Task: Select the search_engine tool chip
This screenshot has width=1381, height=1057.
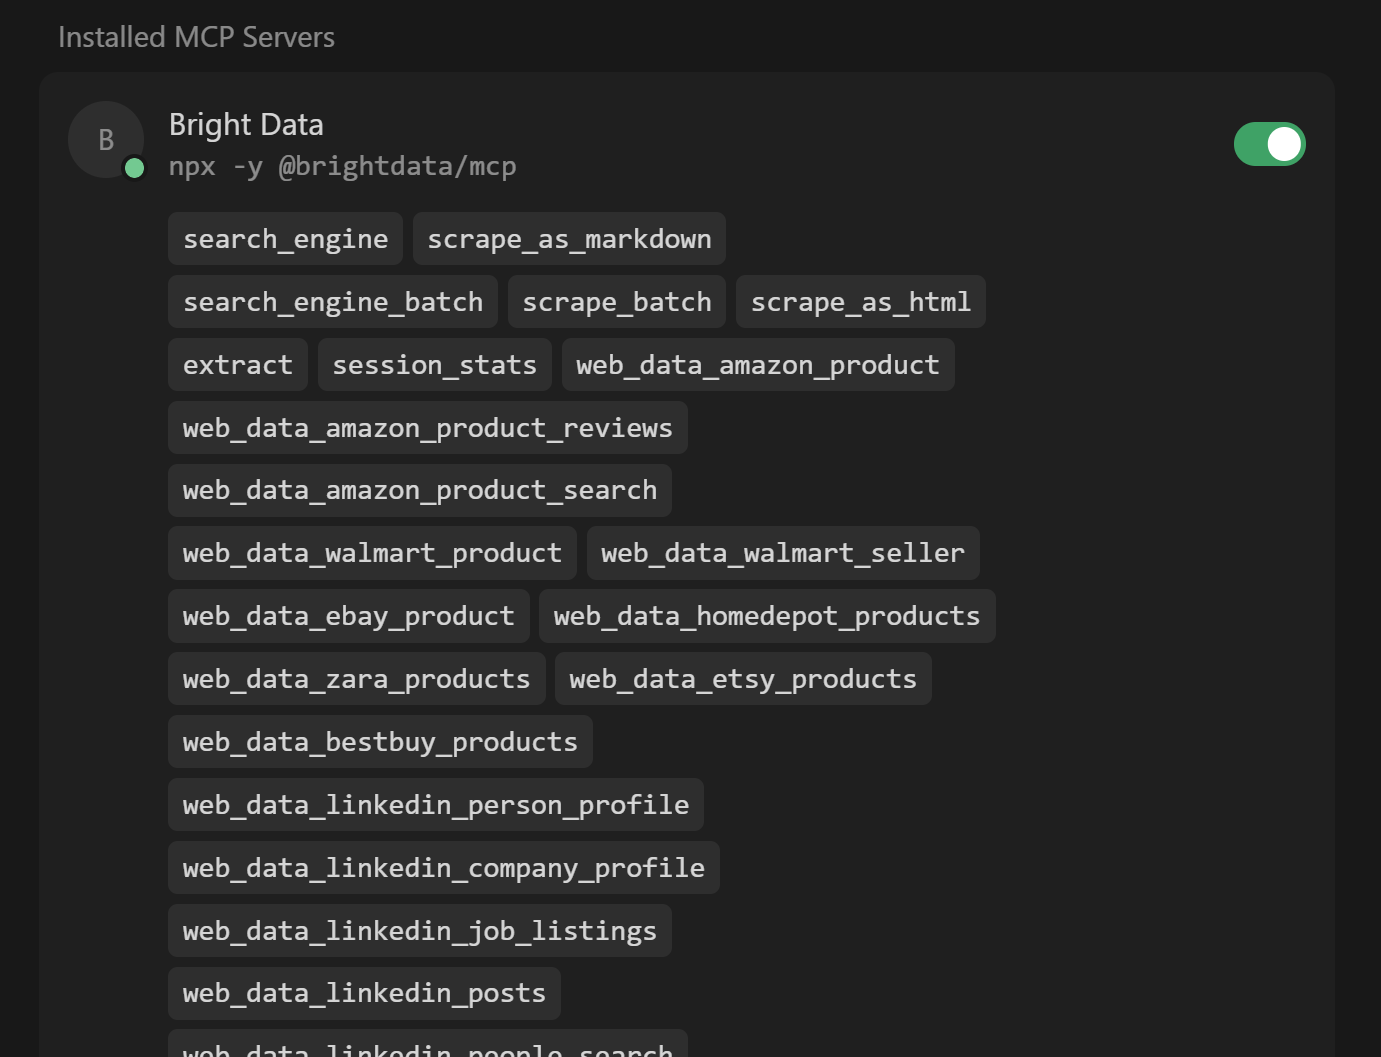Action: (x=285, y=239)
